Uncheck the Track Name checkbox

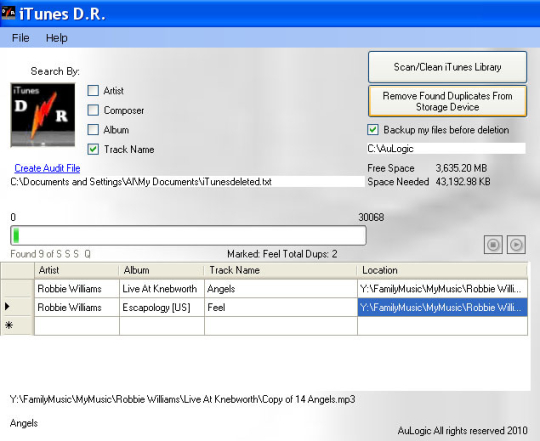[x=93, y=149]
